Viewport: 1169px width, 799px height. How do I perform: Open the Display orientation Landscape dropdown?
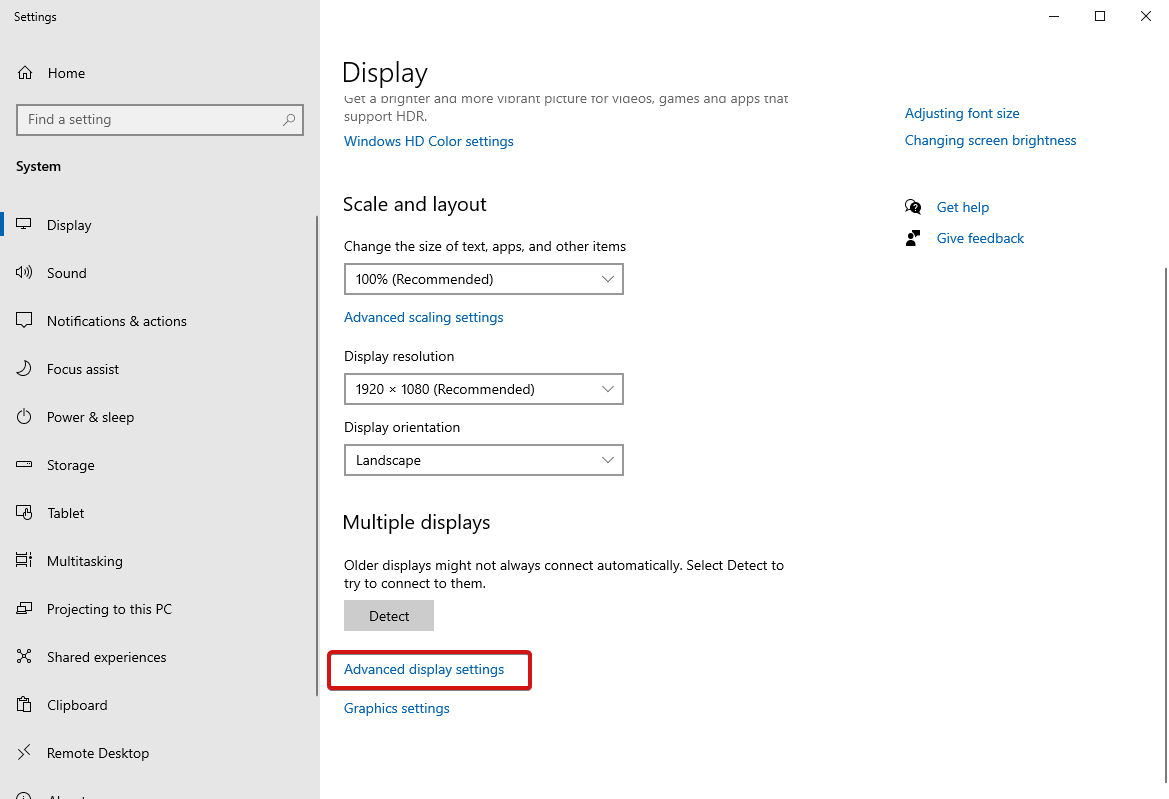click(484, 460)
